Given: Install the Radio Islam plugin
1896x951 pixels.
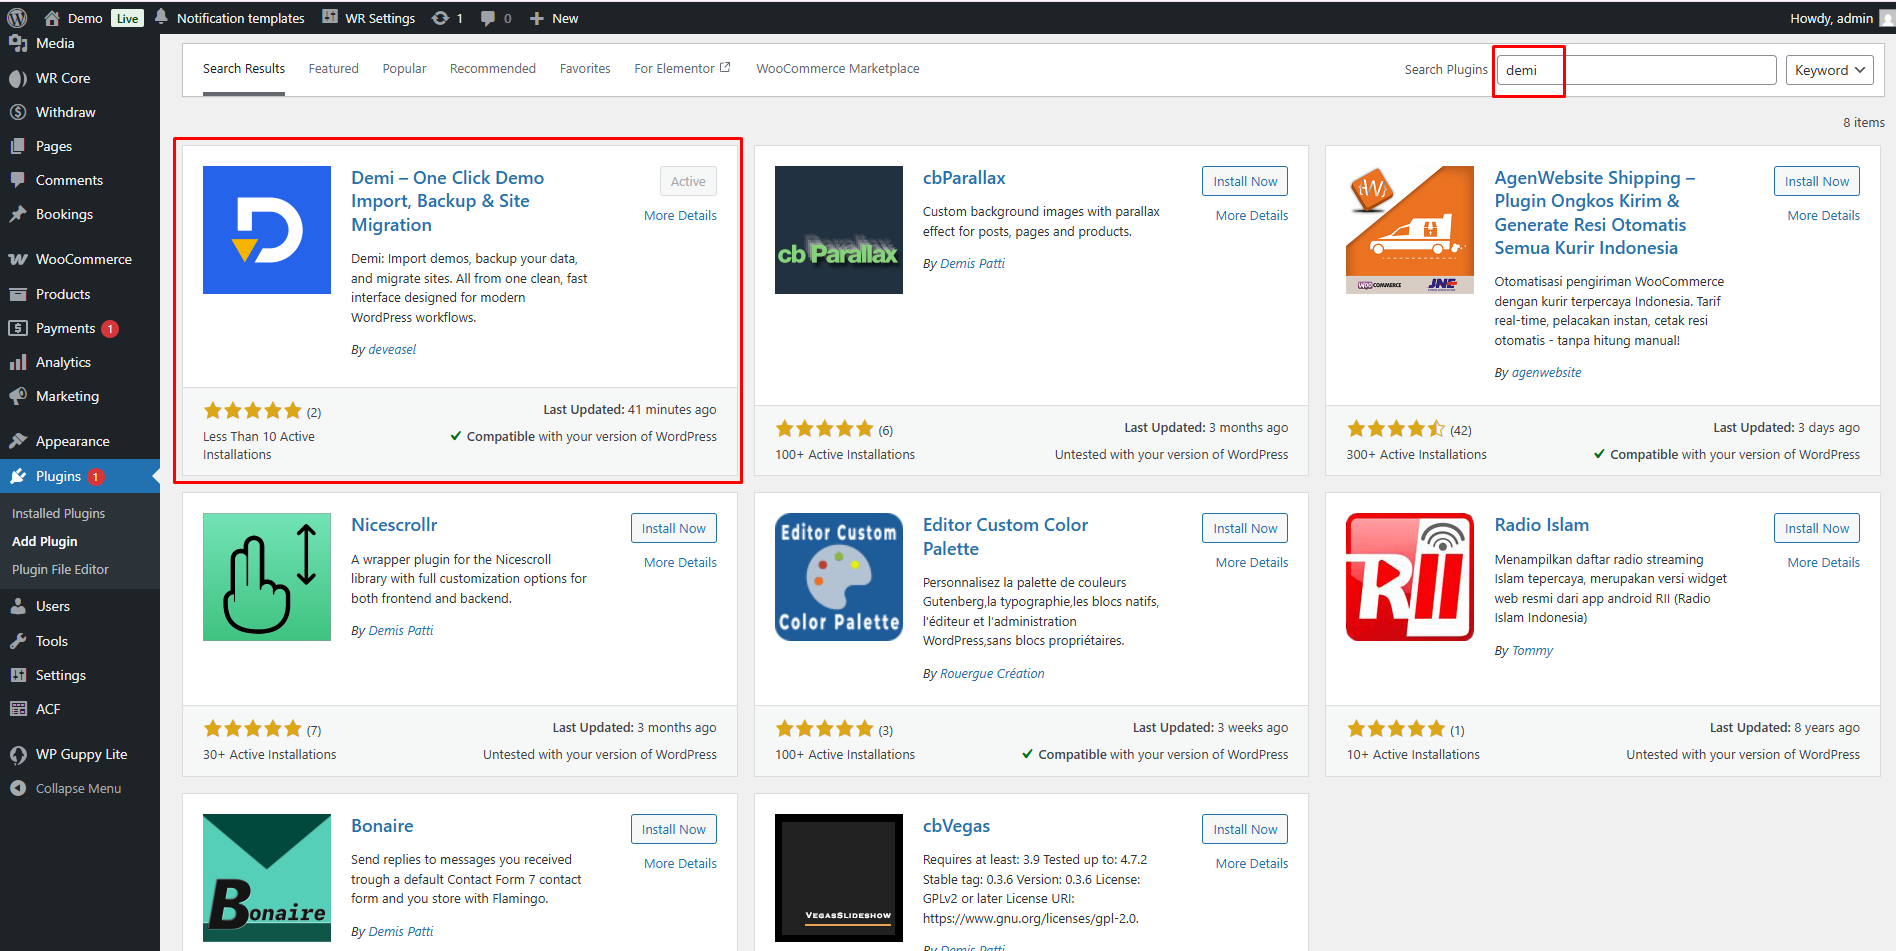Looking at the screenshot, I should click(x=1816, y=528).
